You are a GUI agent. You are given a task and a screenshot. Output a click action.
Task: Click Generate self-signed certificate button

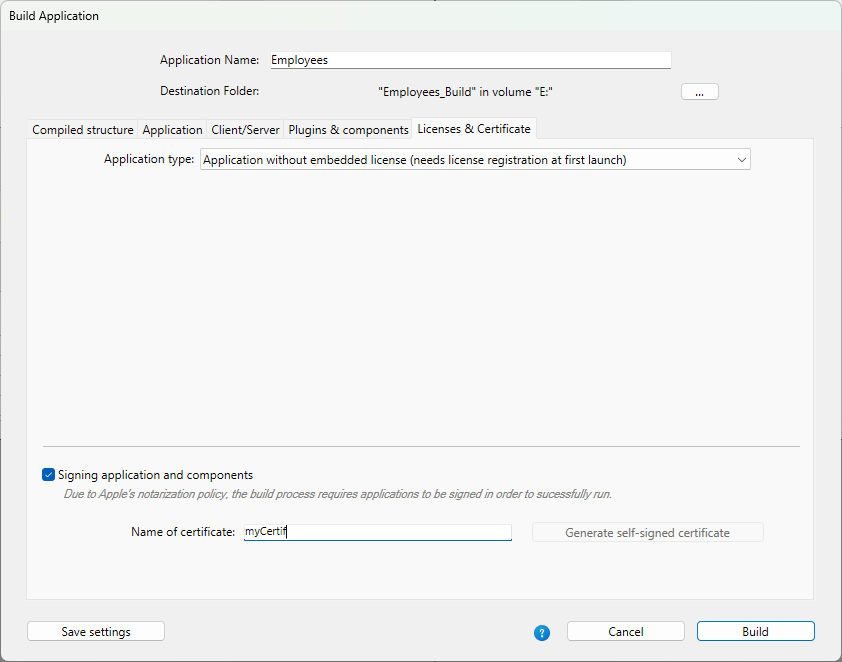coord(647,533)
